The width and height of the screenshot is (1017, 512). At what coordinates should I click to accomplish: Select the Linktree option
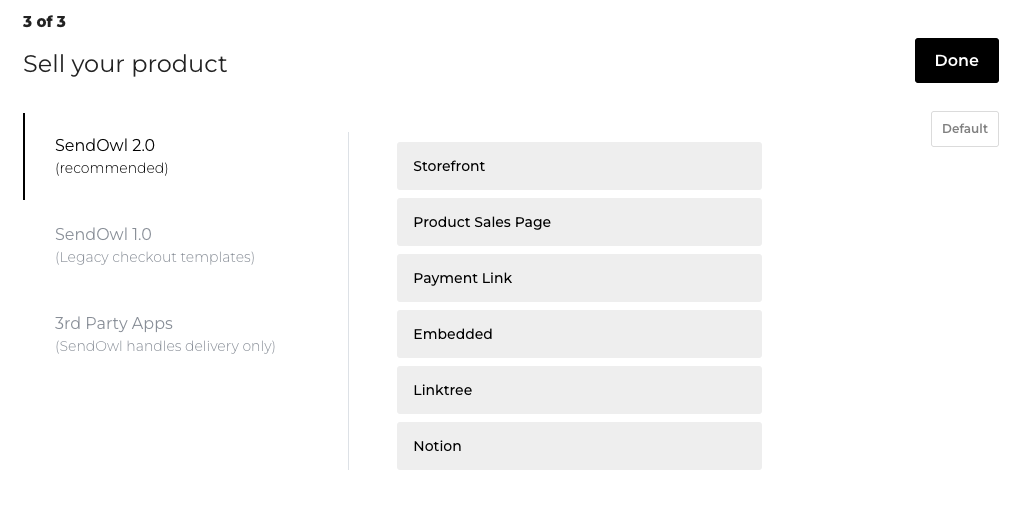(579, 390)
